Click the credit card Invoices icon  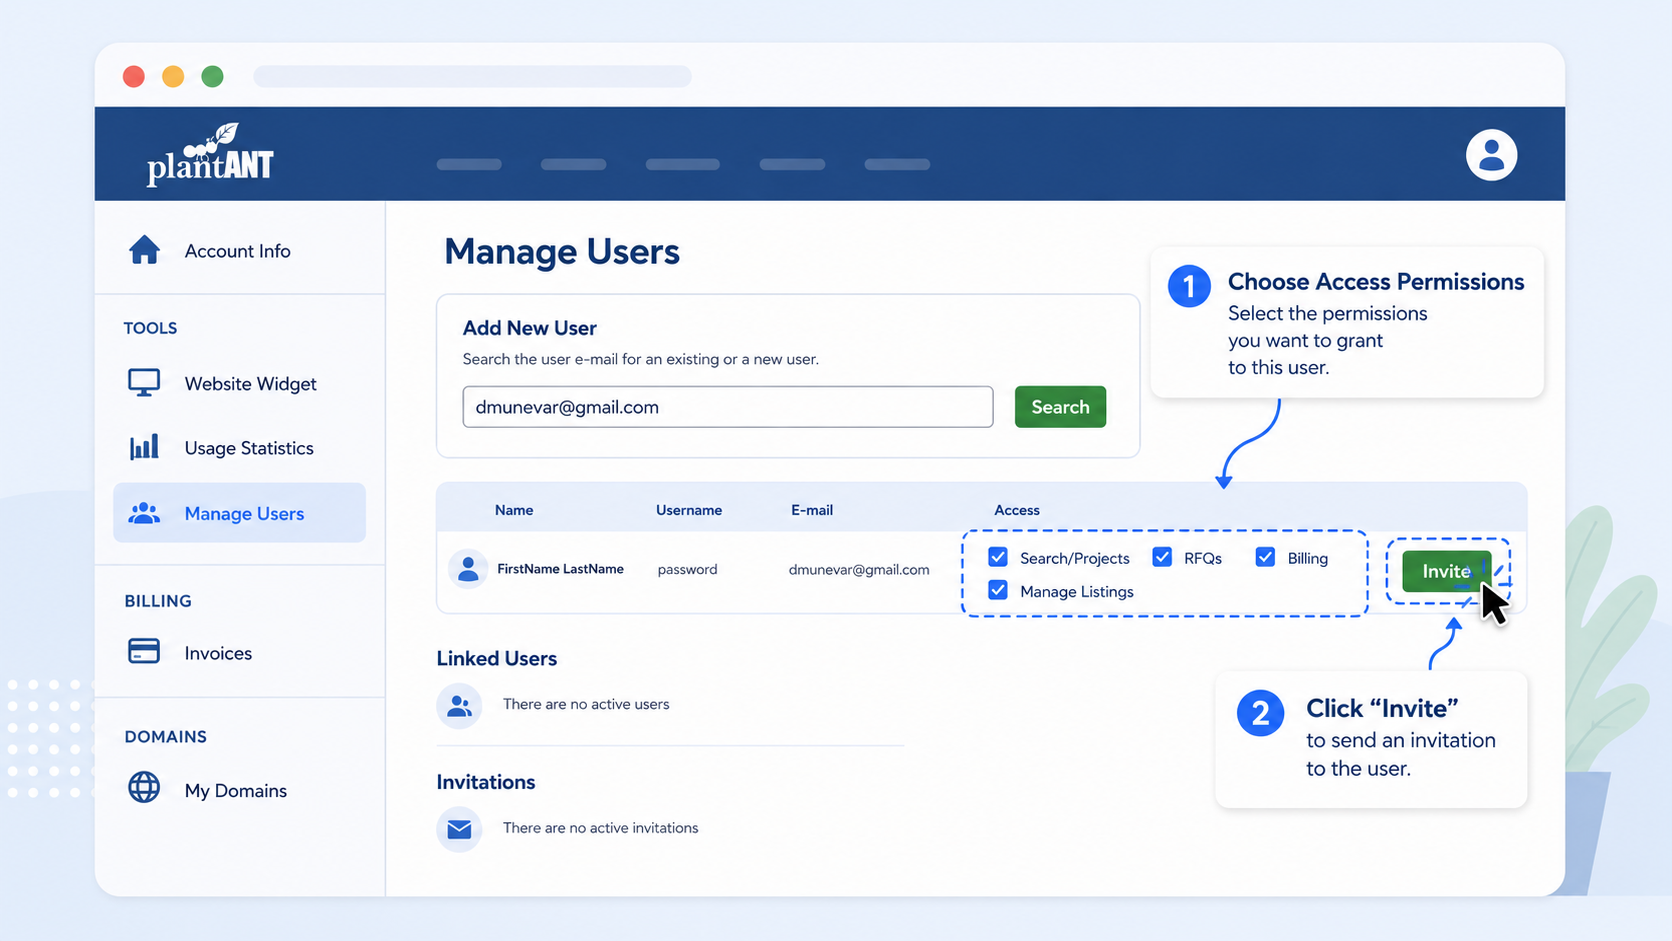click(x=144, y=651)
